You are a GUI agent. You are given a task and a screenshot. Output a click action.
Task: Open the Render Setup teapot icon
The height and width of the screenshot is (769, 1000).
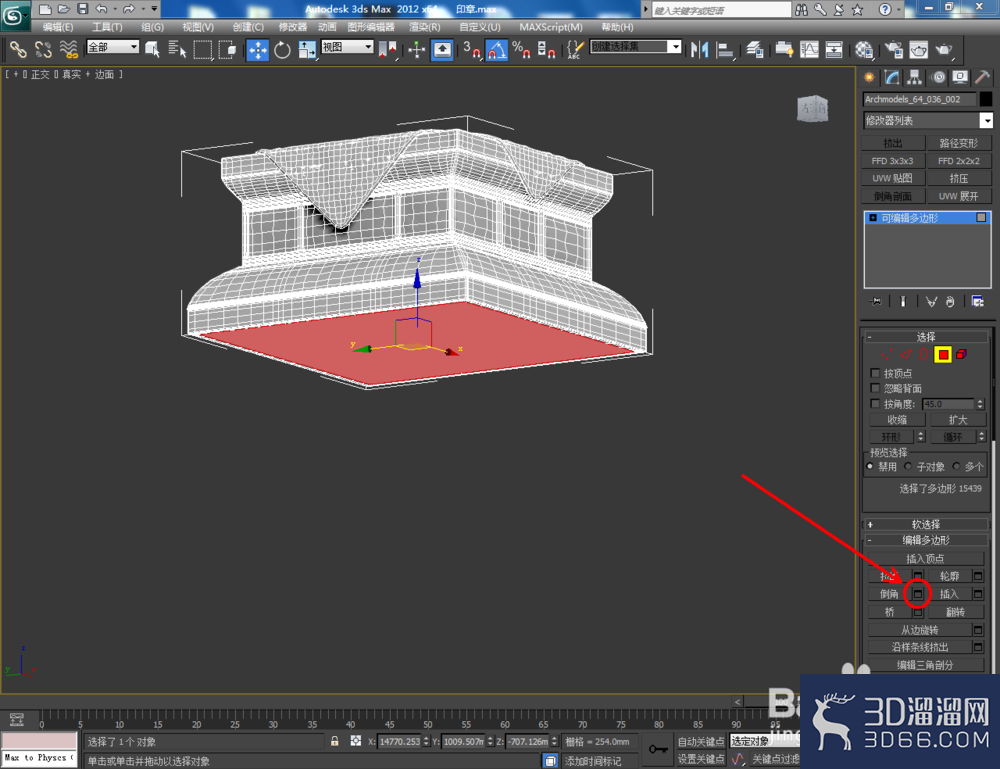tap(893, 50)
